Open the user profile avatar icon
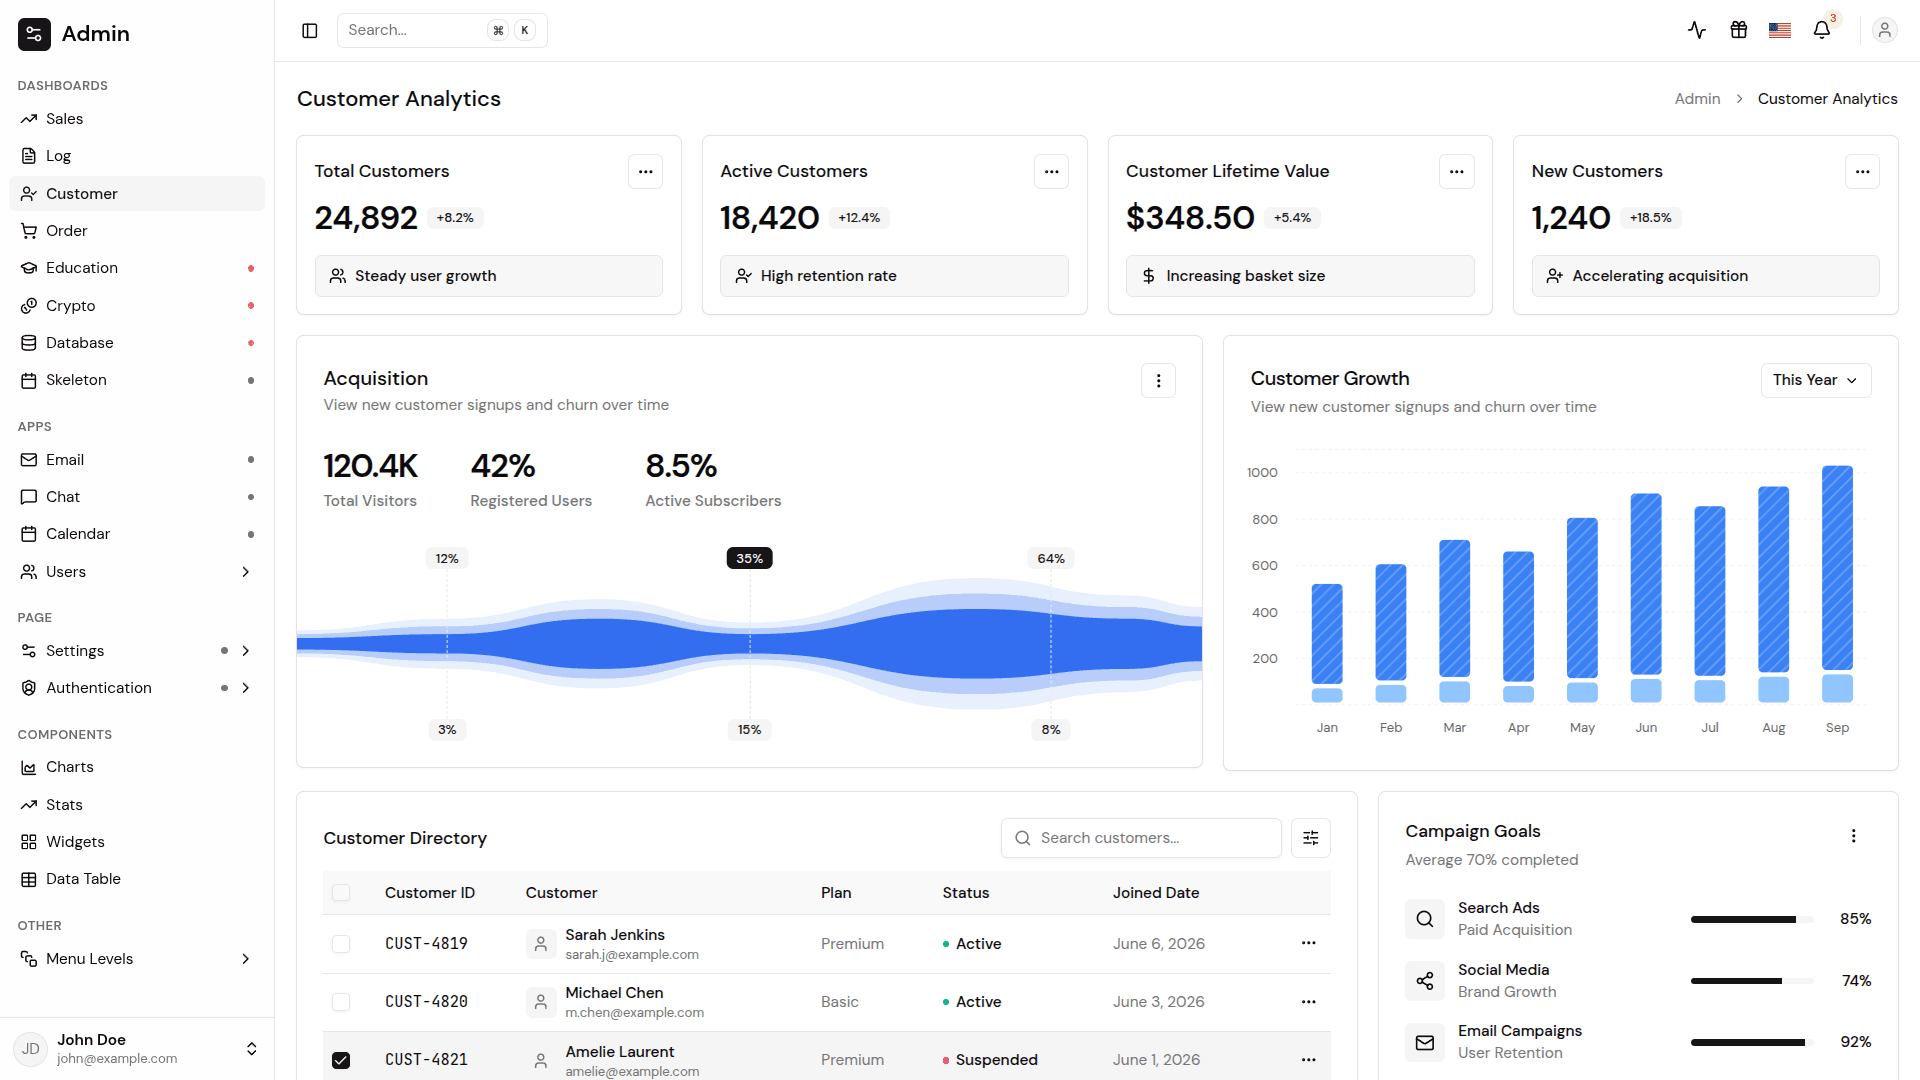 1885,30
